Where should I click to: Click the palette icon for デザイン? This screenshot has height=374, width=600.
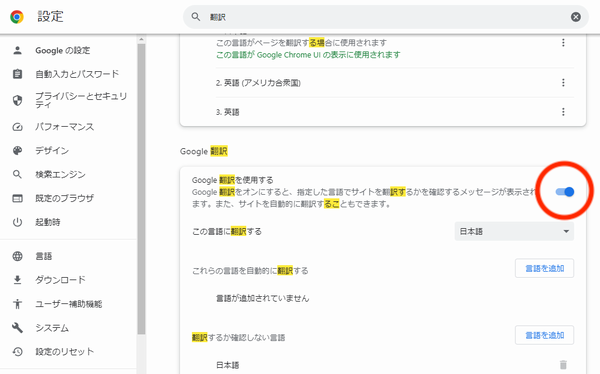(x=17, y=150)
